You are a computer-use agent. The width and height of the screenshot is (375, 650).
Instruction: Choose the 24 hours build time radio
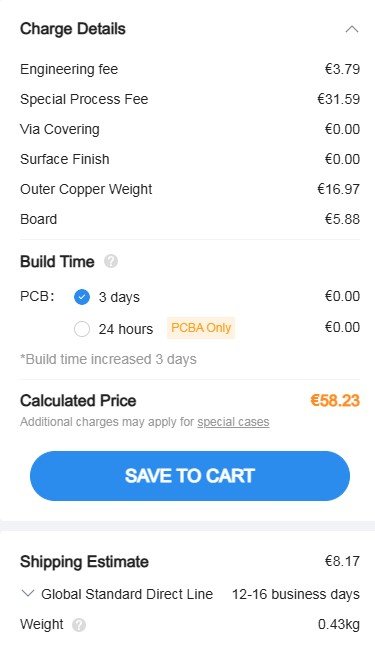pyautogui.click(x=82, y=329)
